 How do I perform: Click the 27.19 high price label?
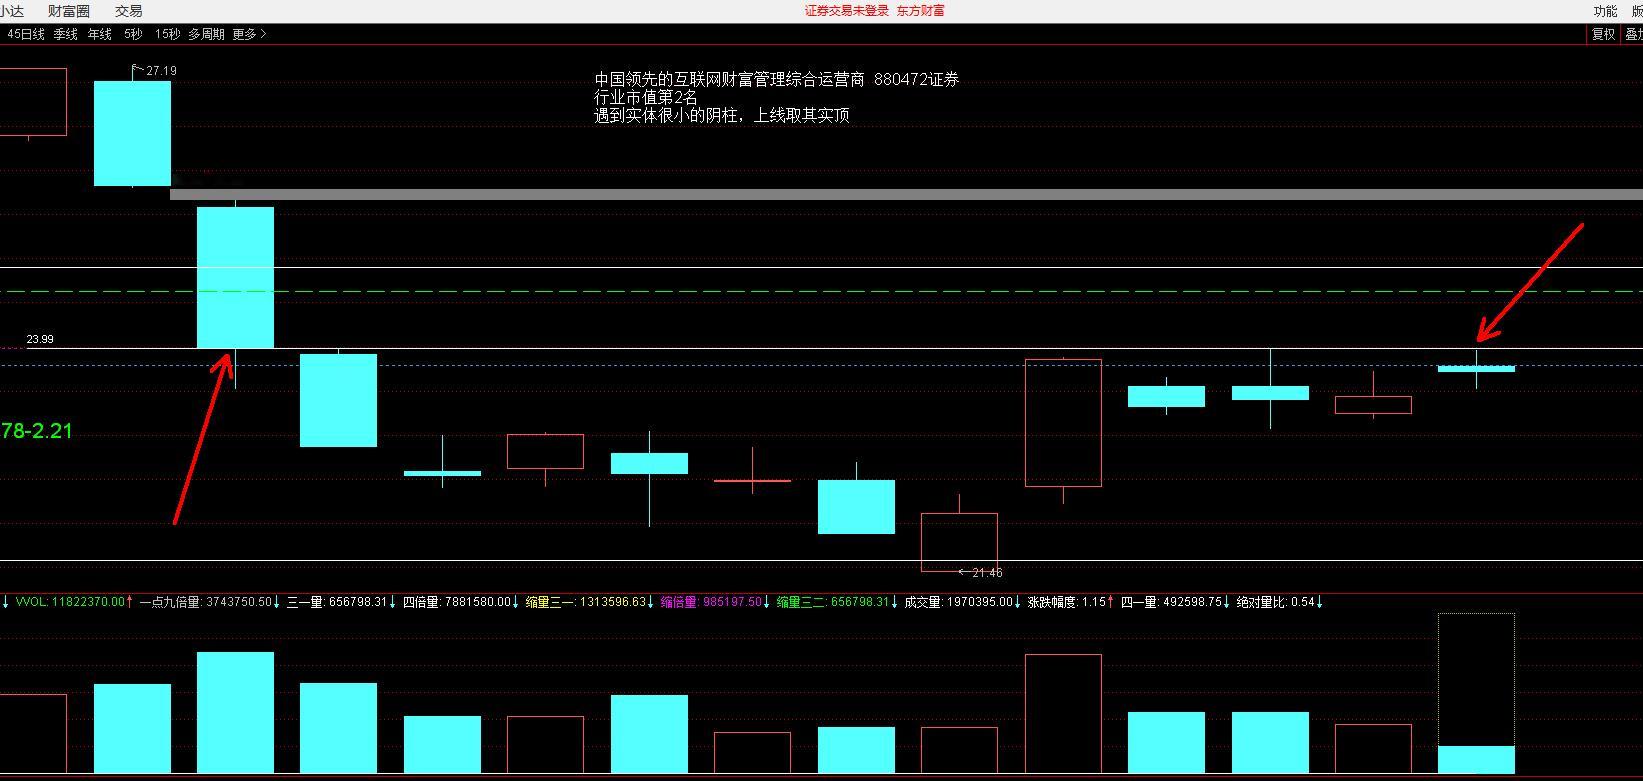(x=161, y=71)
